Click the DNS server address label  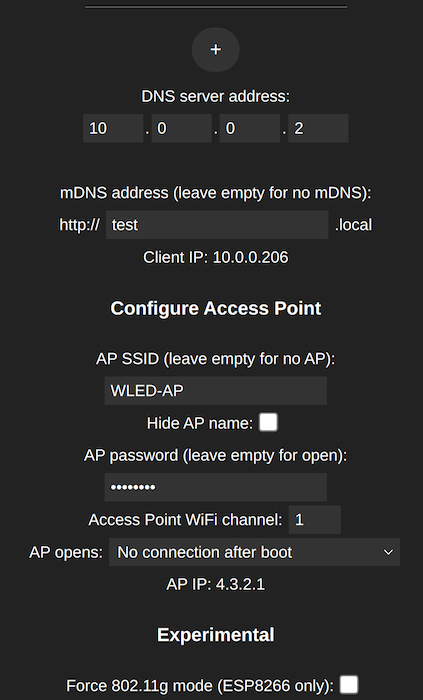pyautogui.click(x=216, y=96)
